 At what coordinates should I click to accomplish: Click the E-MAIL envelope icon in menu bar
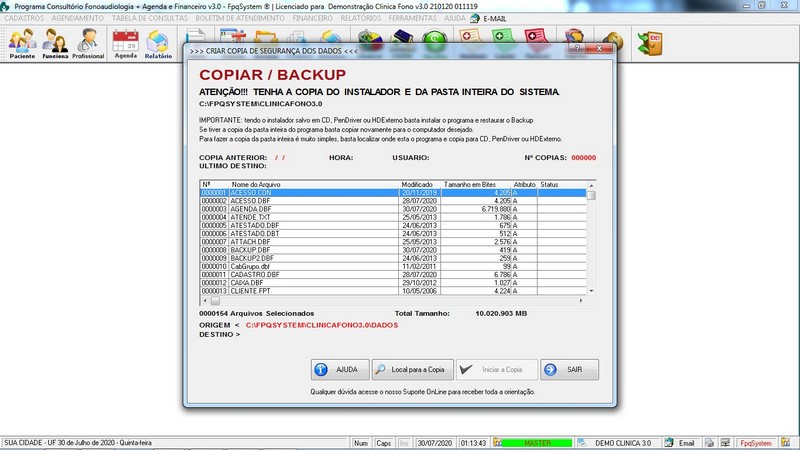pyautogui.click(x=475, y=18)
